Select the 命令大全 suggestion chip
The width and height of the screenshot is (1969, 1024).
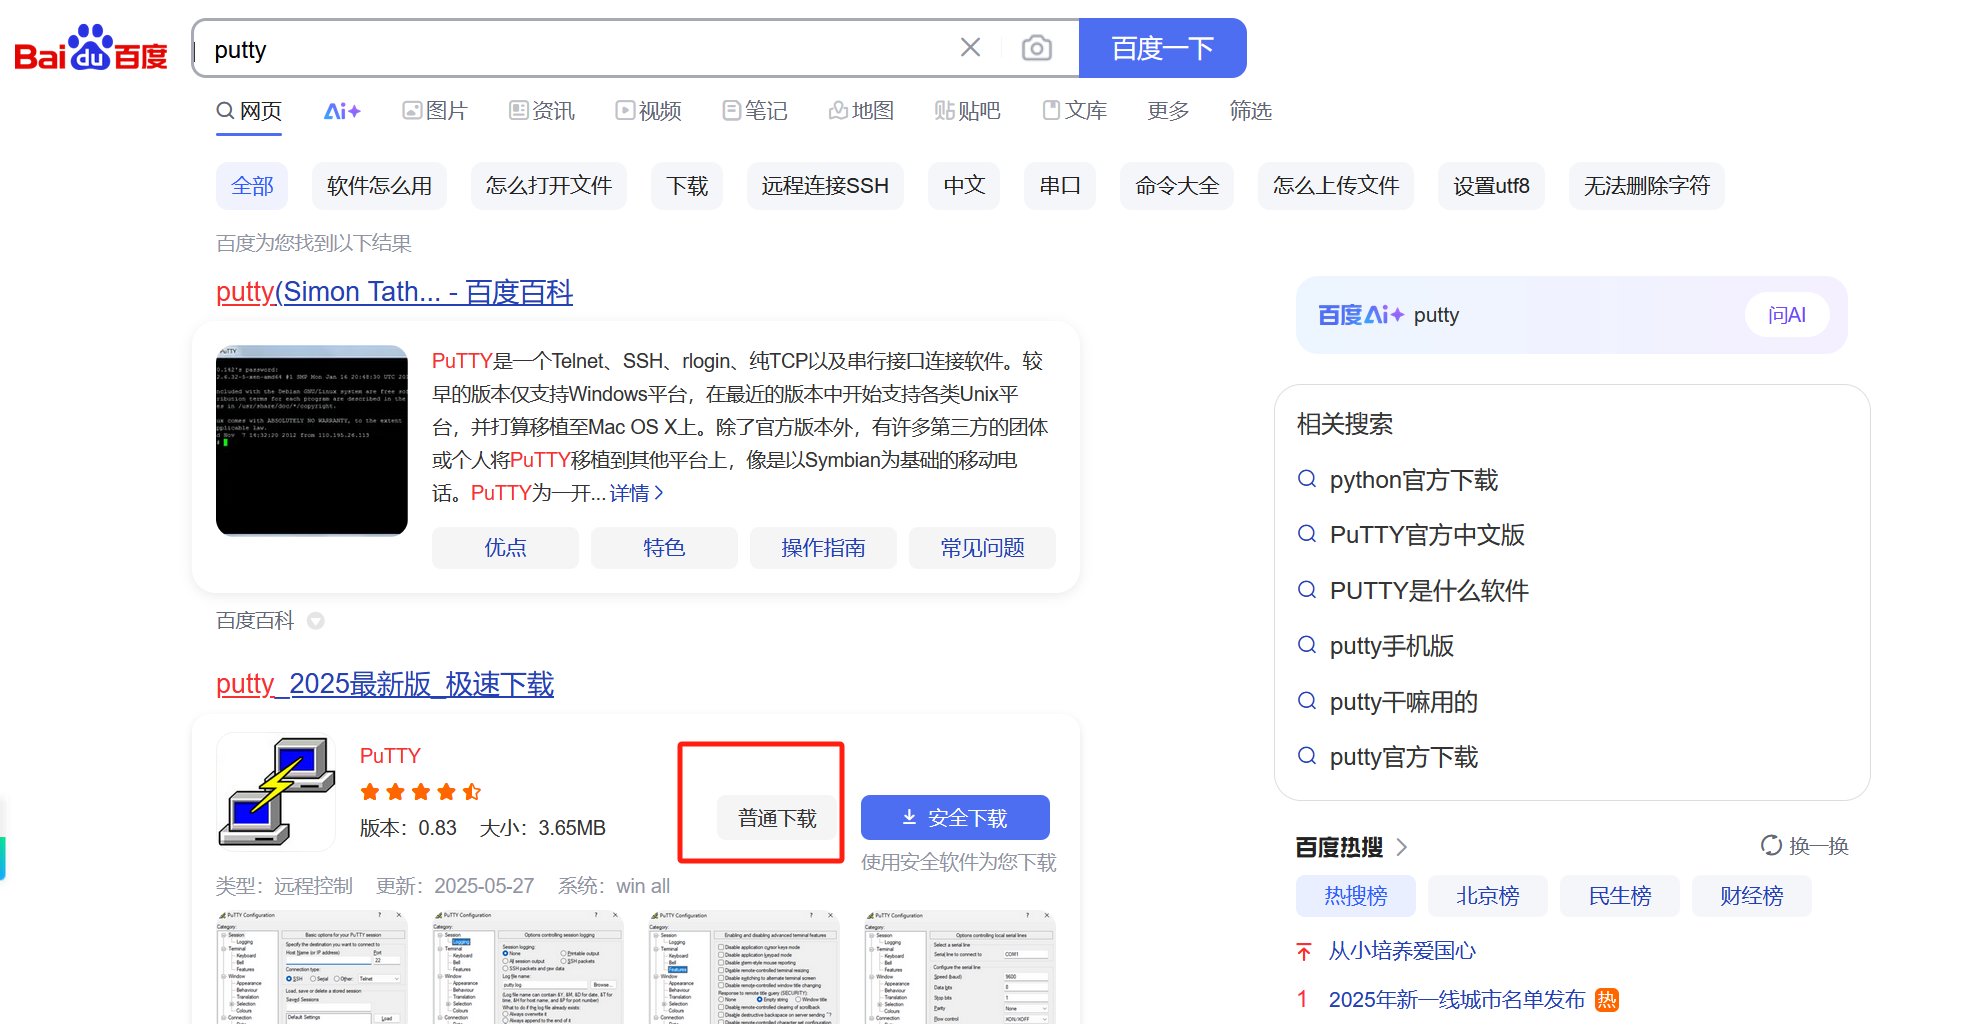pyautogui.click(x=1177, y=186)
